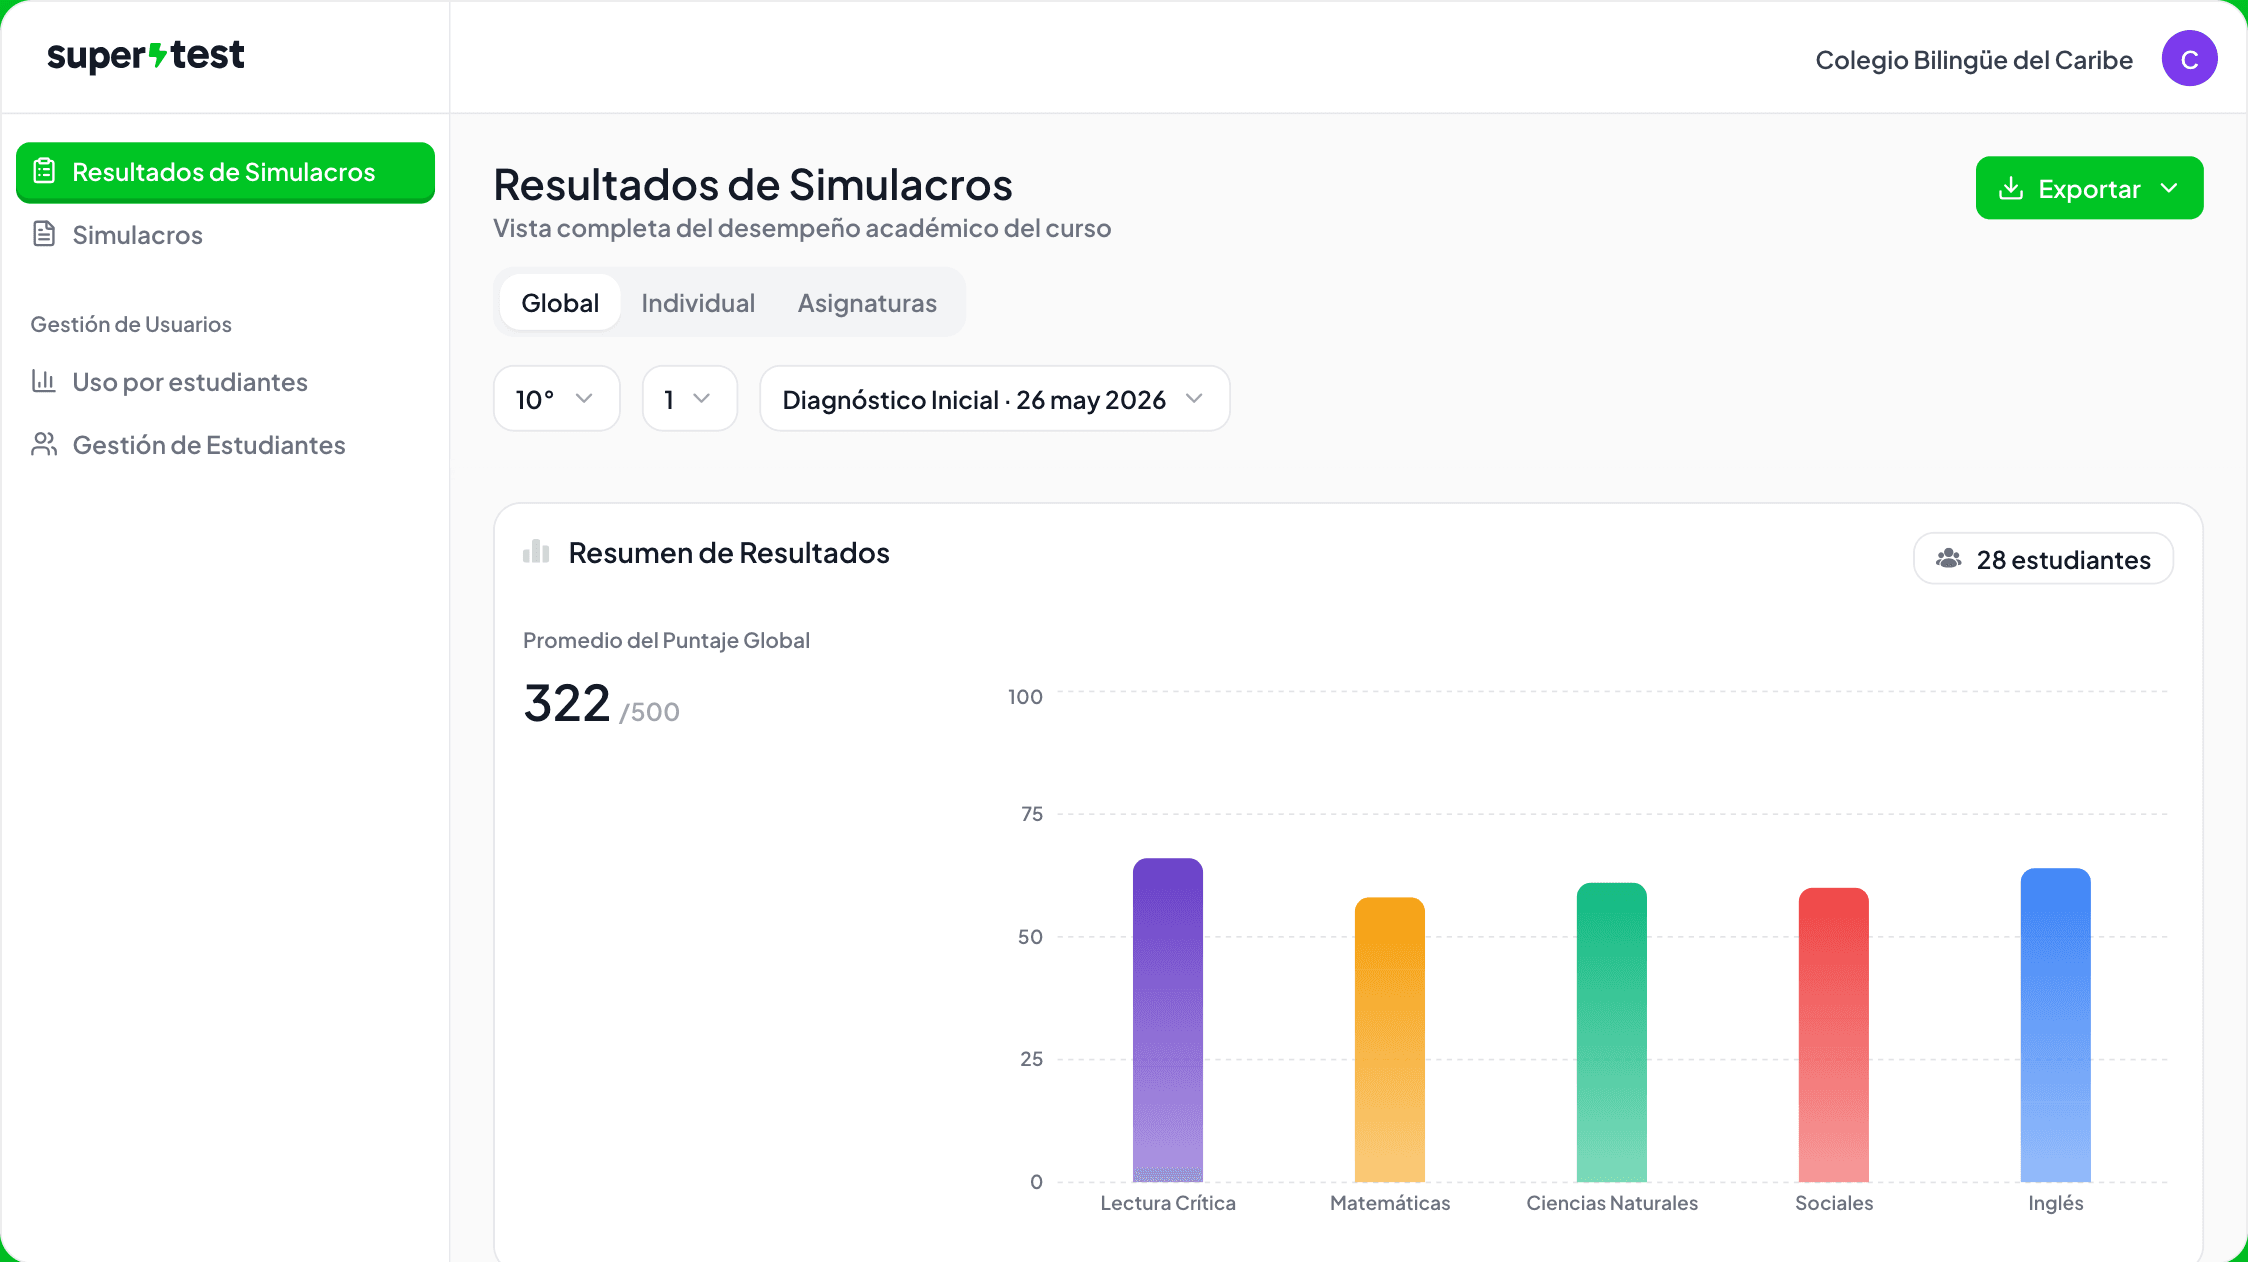The width and height of the screenshot is (2248, 1266).
Task: Click the Resultados de Simulacros page title
Action: click(x=753, y=184)
